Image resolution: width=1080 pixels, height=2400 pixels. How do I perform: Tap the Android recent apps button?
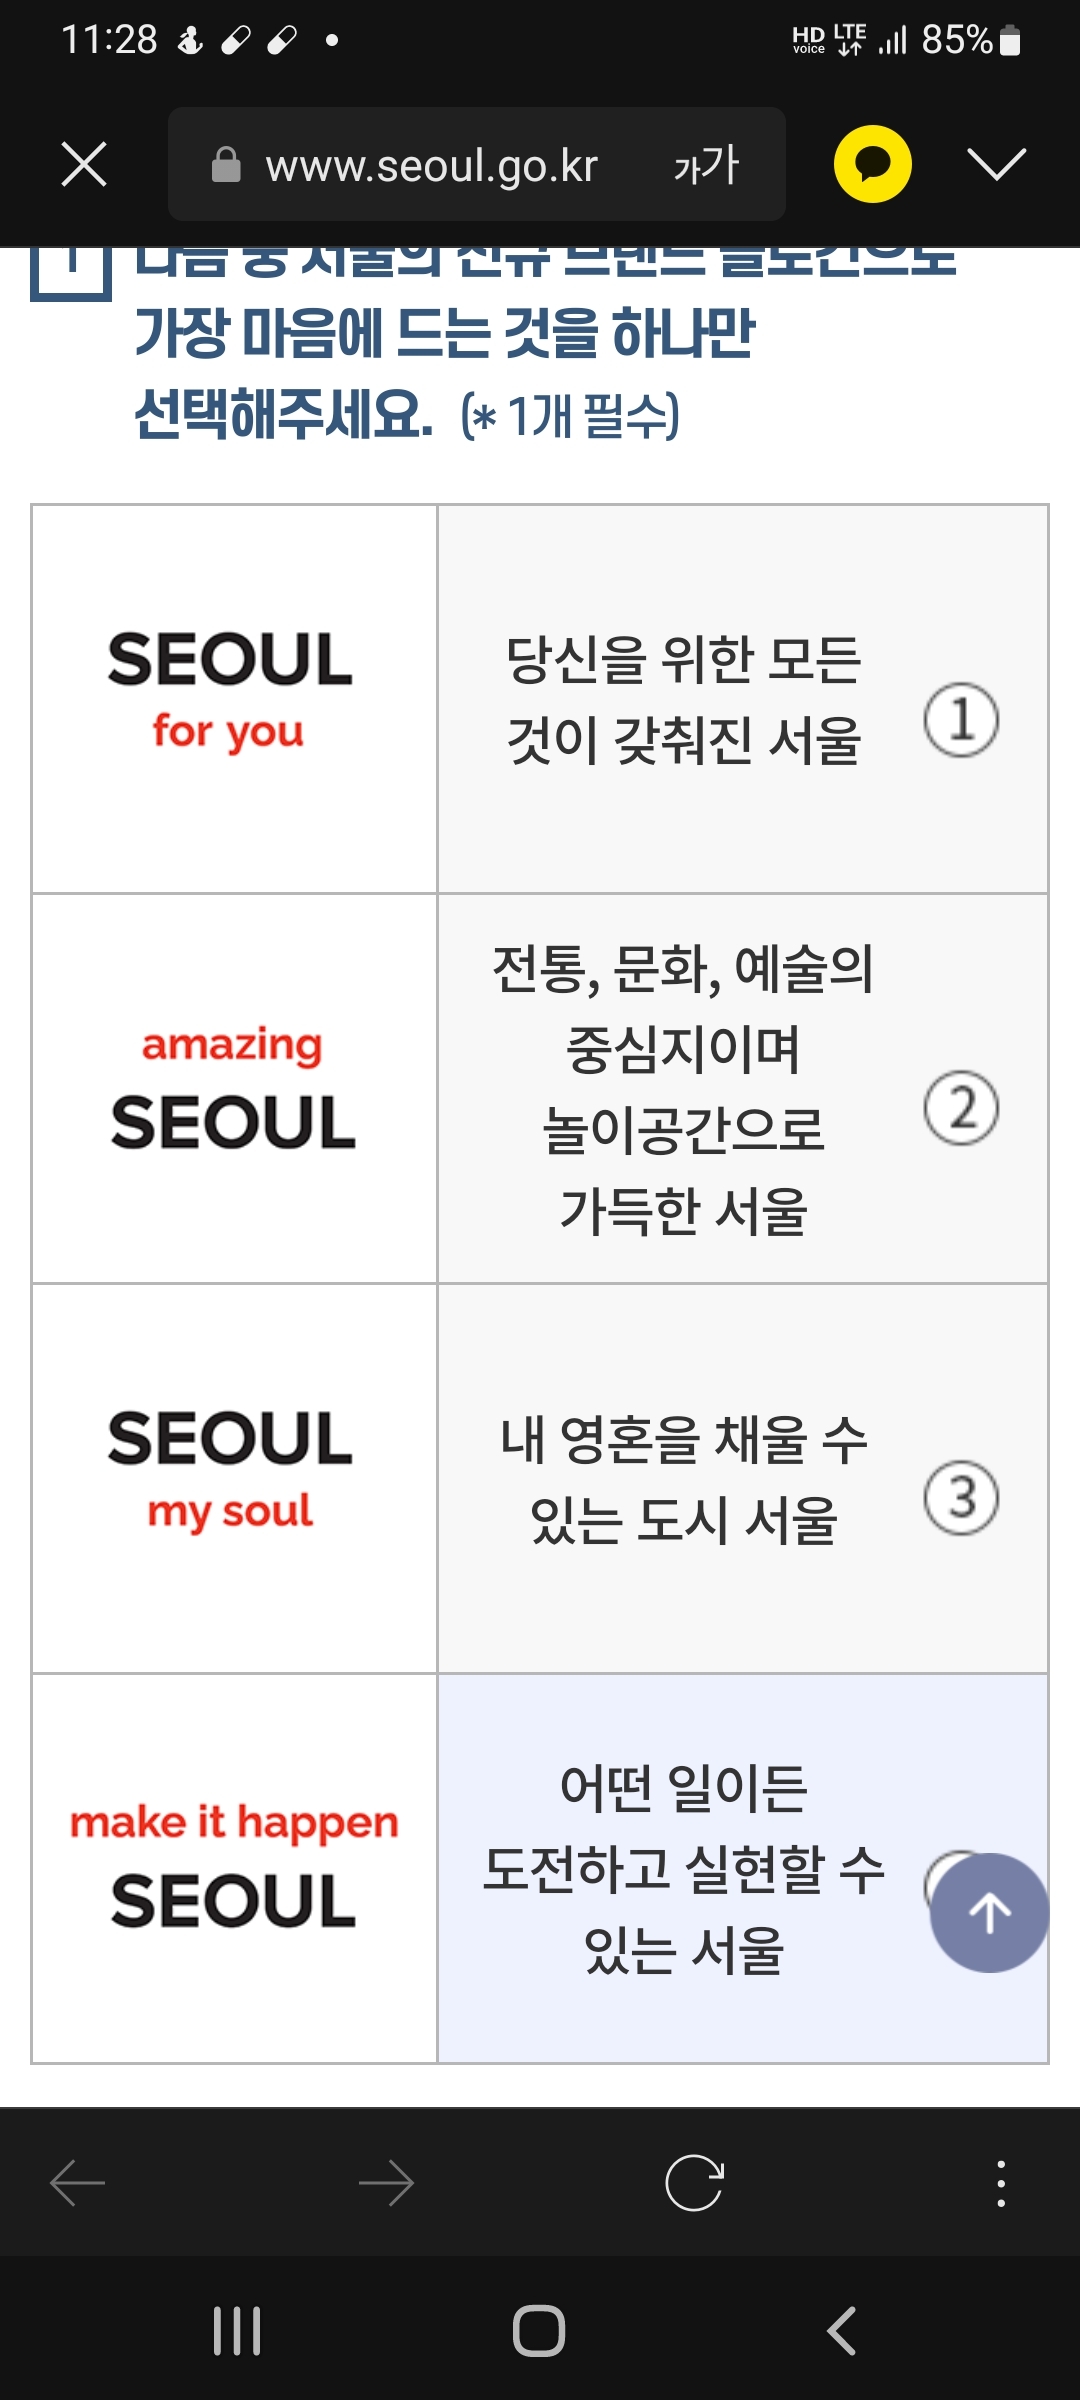[237, 2331]
